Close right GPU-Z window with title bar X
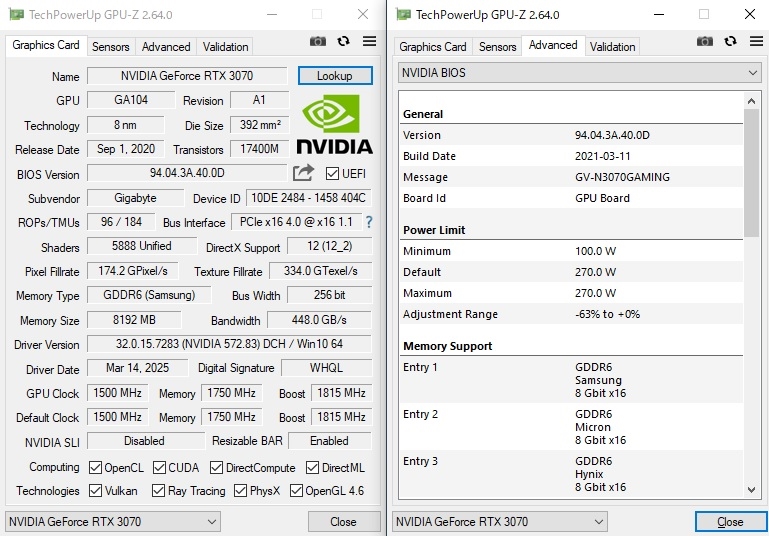This screenshot has height=536, width=769. click(x=750, y=14)
